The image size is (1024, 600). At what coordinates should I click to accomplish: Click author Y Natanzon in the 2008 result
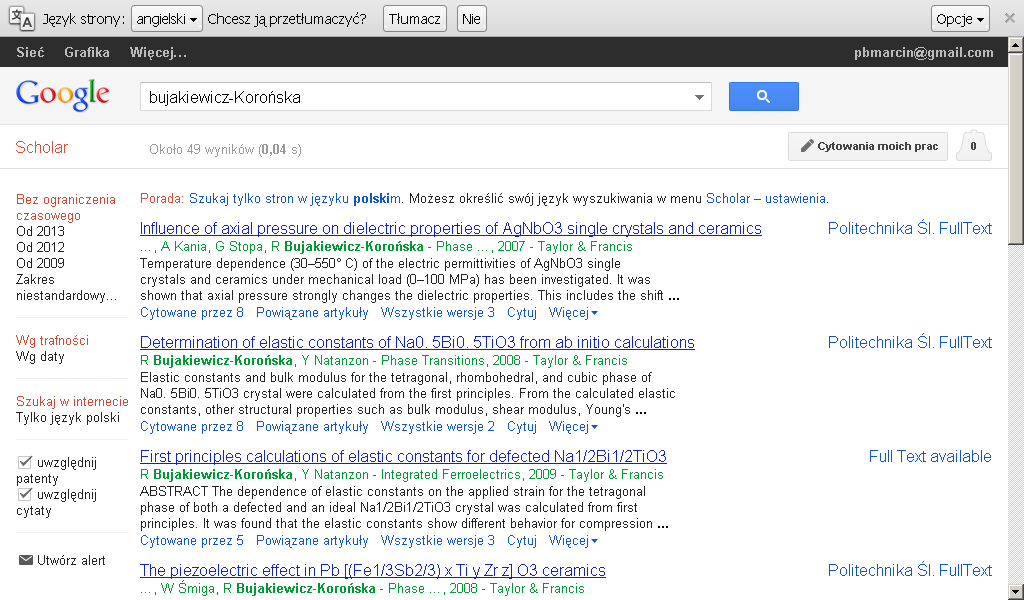(335, 360)
